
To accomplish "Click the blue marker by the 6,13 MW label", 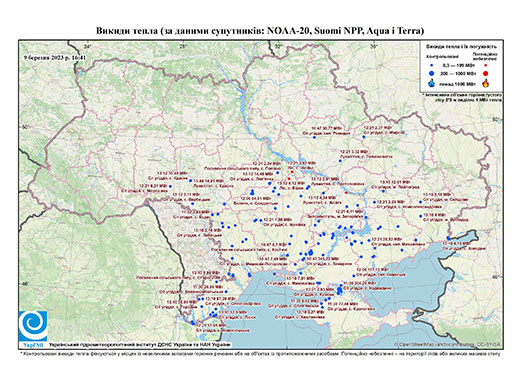I will coord(448,238).
